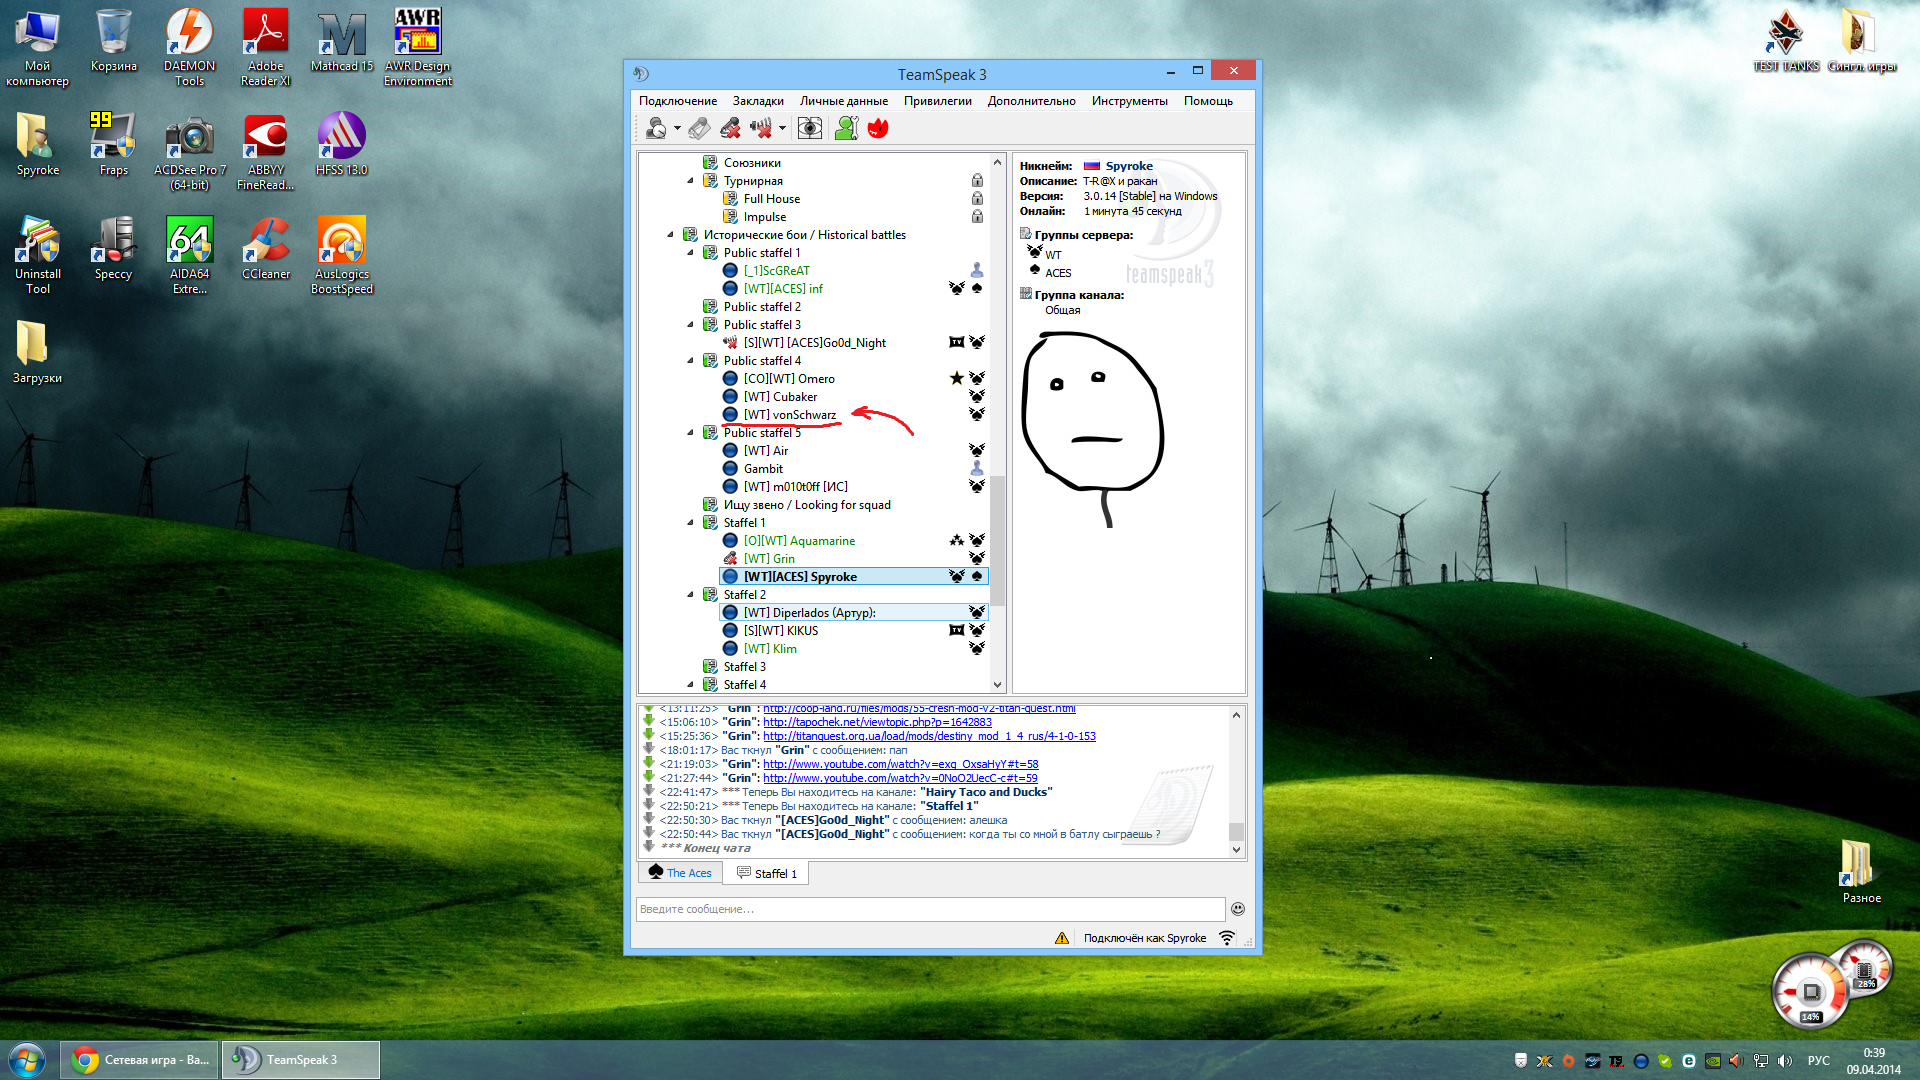
Task: Select the Full House channel
Action: [x=771, y=199]
